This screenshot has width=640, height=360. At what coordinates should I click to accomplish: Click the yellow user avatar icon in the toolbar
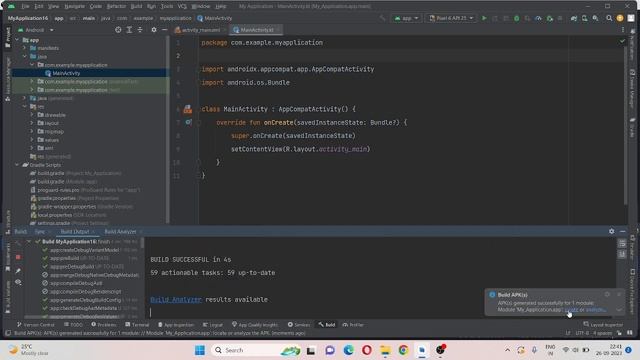tap(620, 18)
